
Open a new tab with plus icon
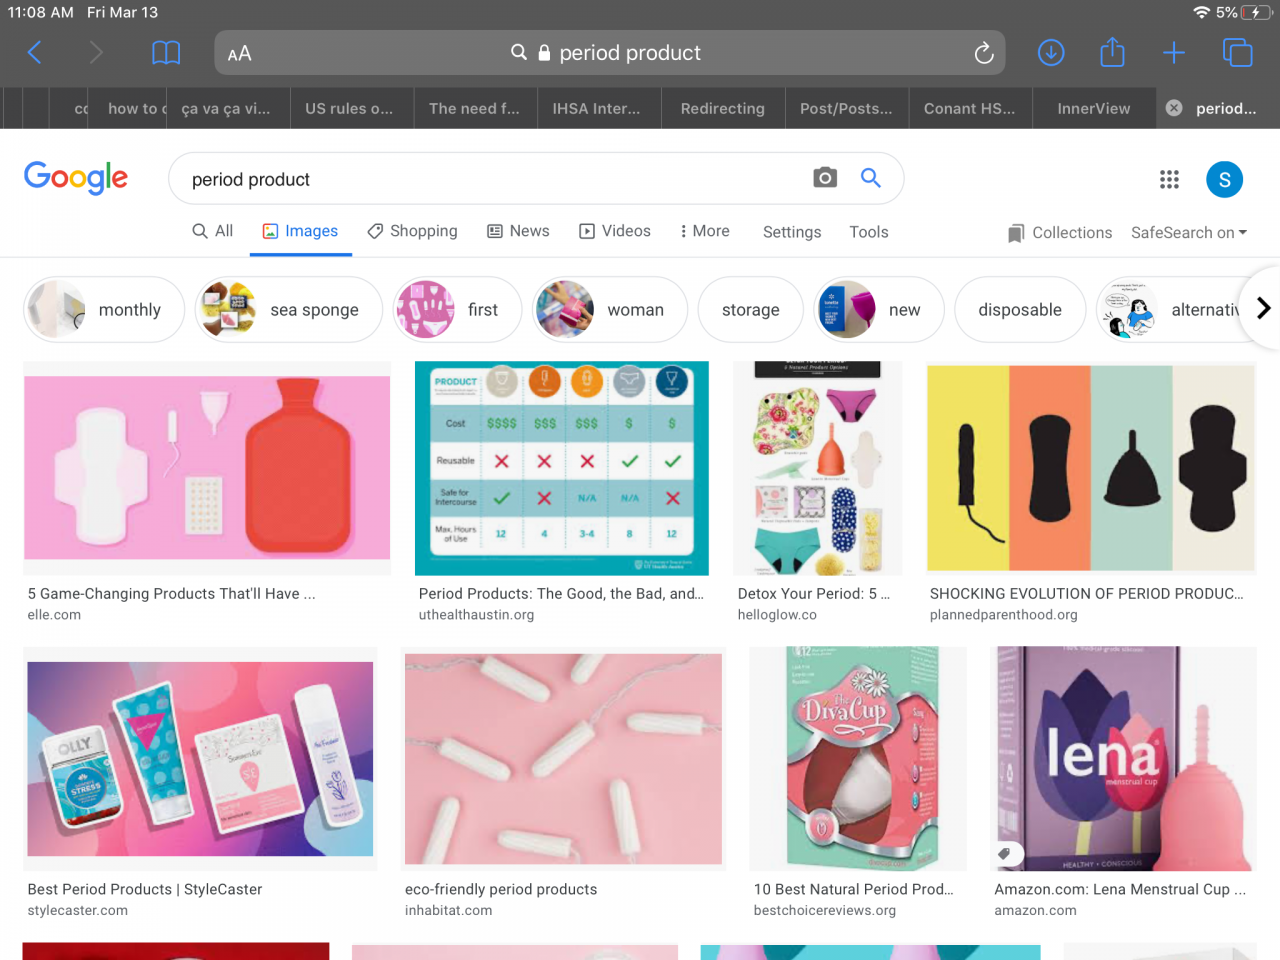pyautogui.click(x=1174, y=53)
